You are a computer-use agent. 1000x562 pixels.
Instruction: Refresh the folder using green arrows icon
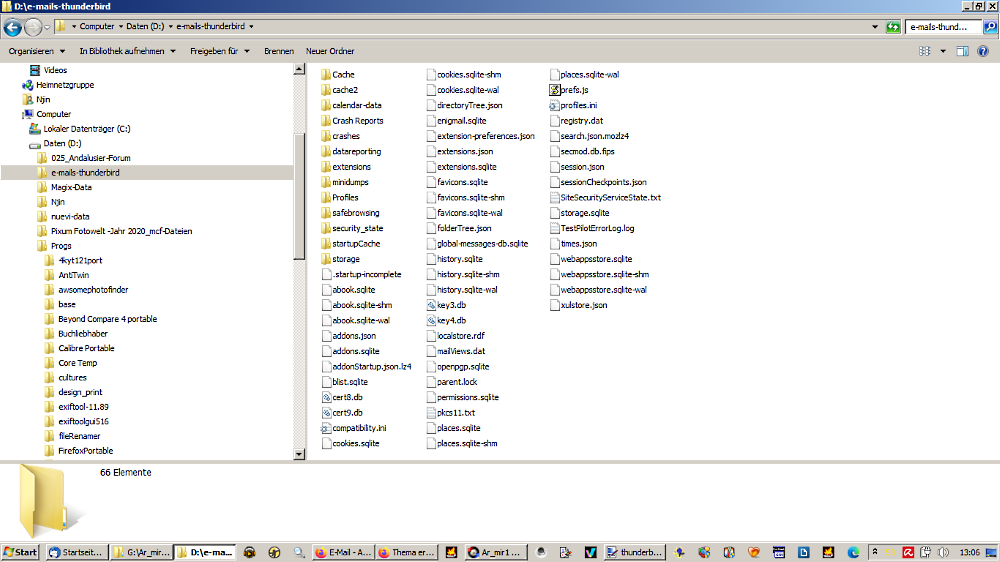pyautogui.click(x=893, y=27)
